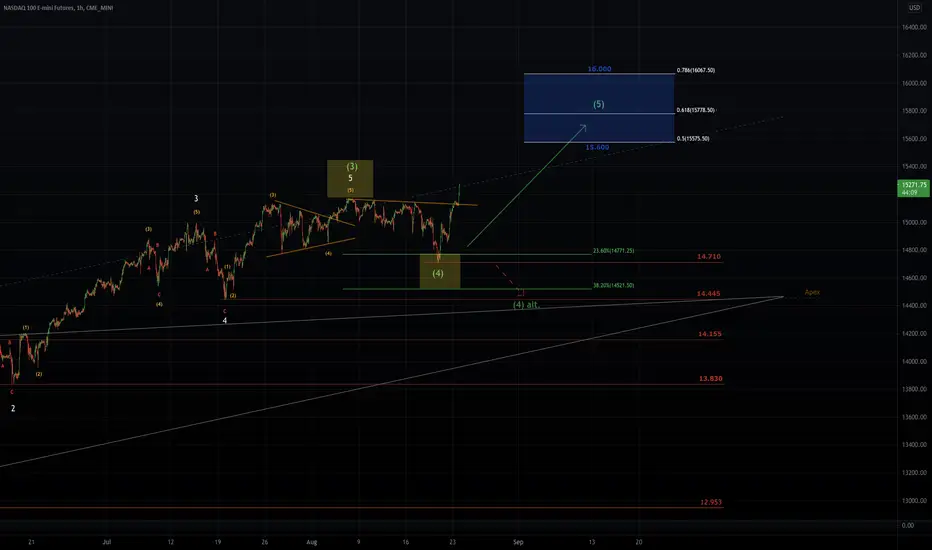Select the red 12.953 level label
Image resolution: width=932 pixels, height=550 pixels.
[711, 502]
